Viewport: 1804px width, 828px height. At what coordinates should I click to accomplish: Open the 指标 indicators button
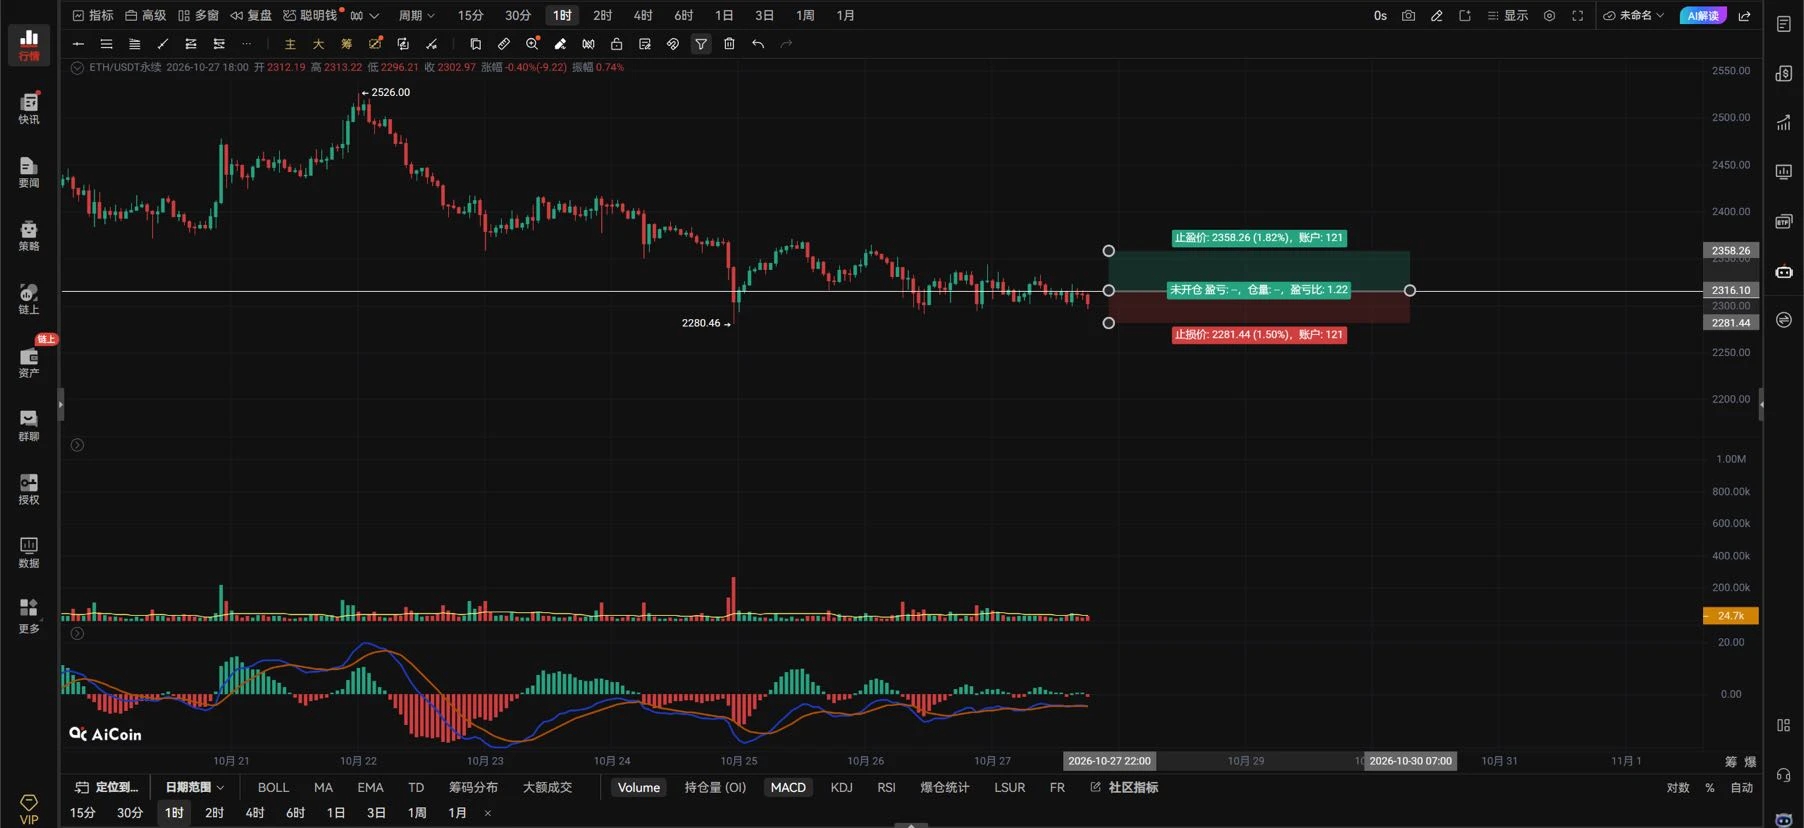(93, 16)
